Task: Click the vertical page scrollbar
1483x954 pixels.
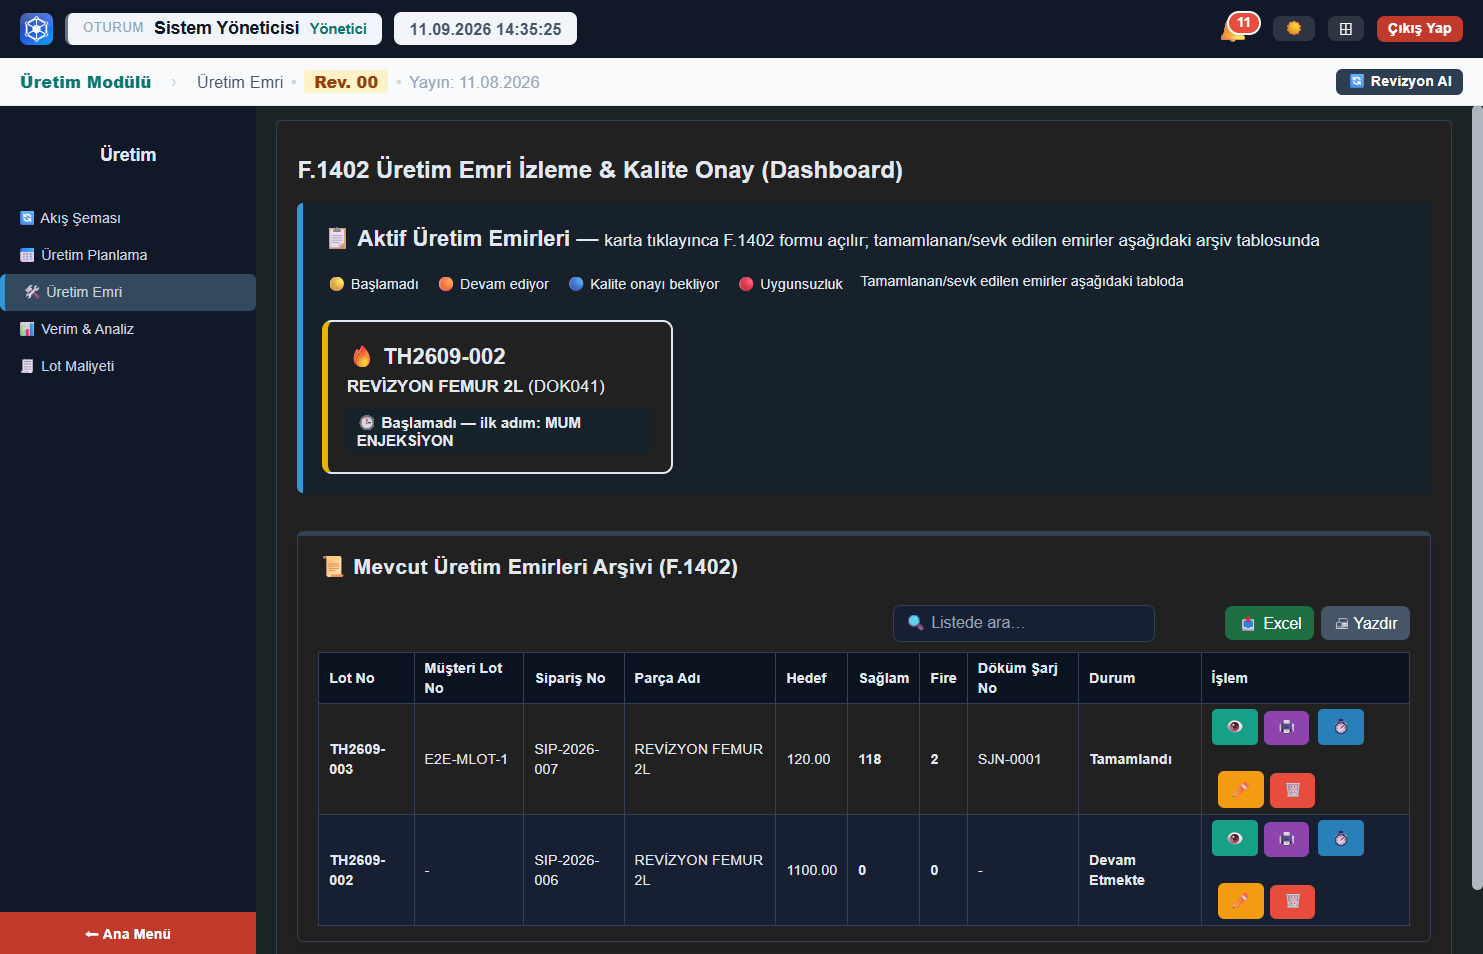Action: 1477,500
